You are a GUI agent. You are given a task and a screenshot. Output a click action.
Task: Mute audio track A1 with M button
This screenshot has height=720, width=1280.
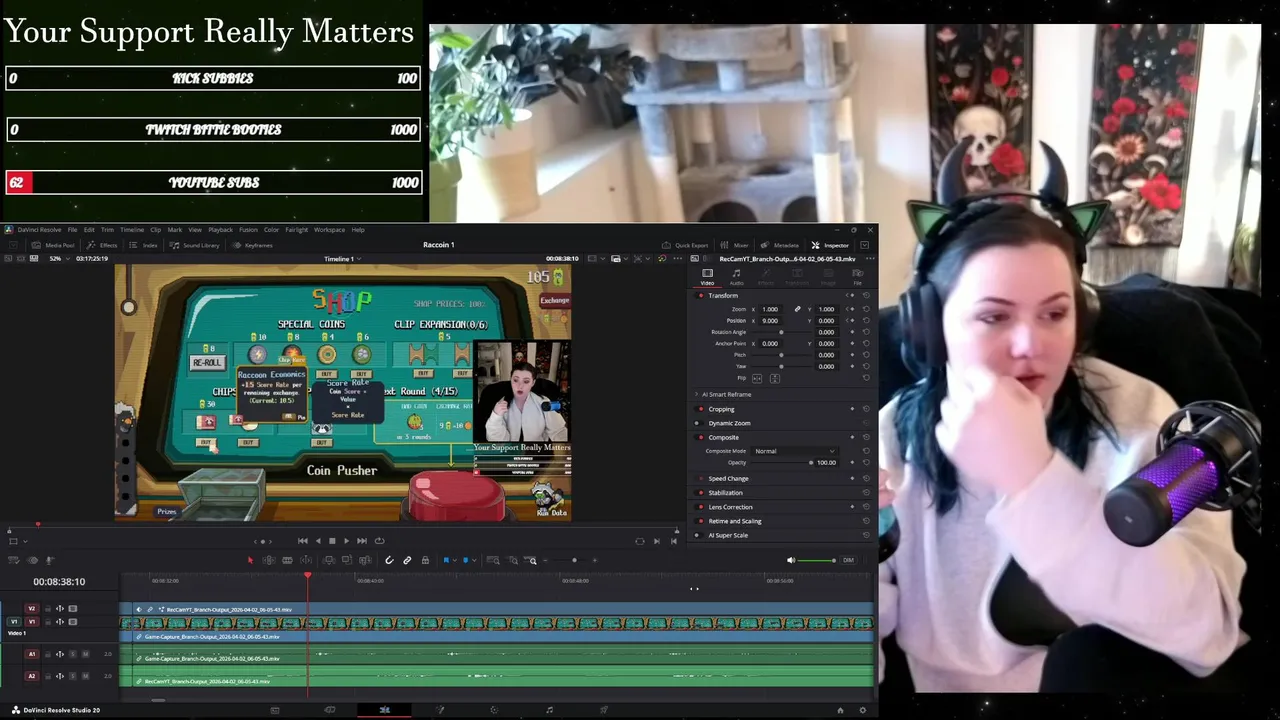[85, 654]
